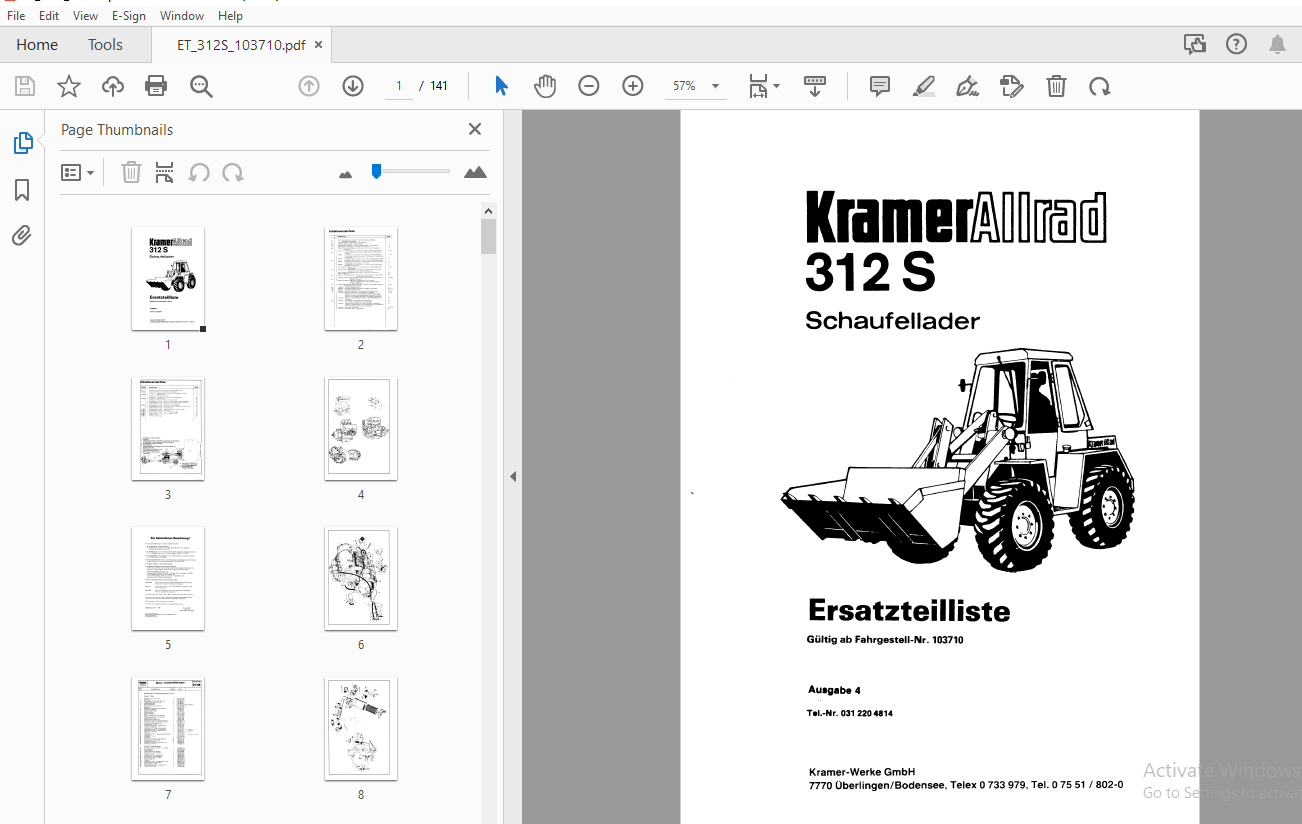Collapse the navigation pane side arrow
1302x824 pixels.
point(513,477)
